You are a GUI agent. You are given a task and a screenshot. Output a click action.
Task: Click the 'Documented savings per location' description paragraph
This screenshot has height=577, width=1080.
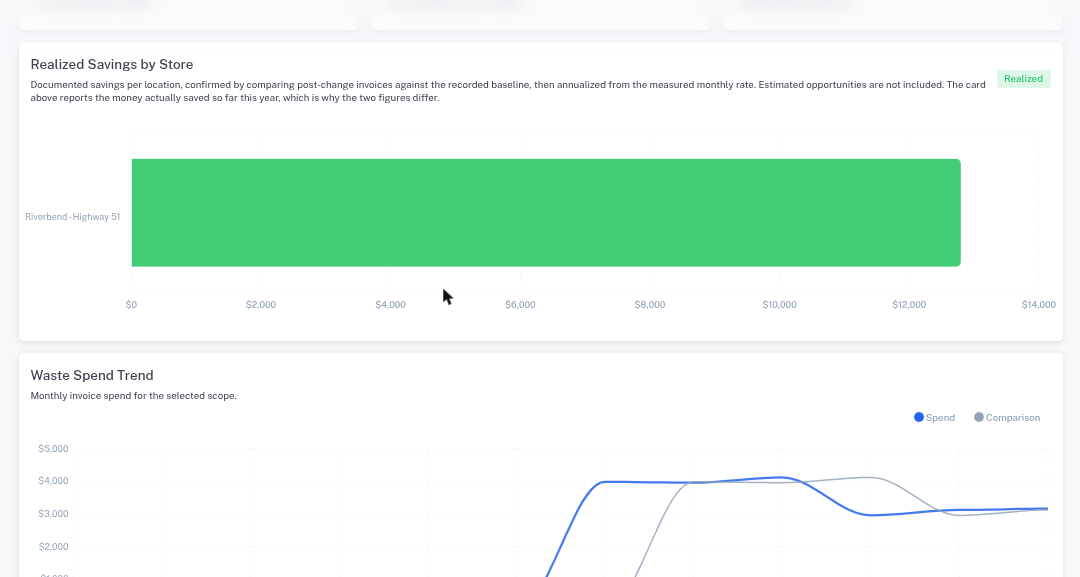click(508, 91)
